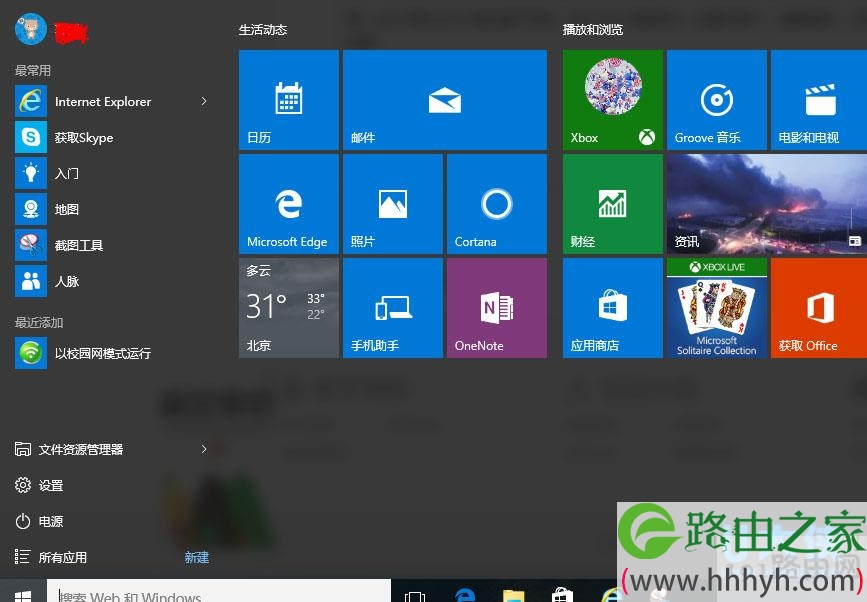Open Task View on the taskbar

(415, 595)
